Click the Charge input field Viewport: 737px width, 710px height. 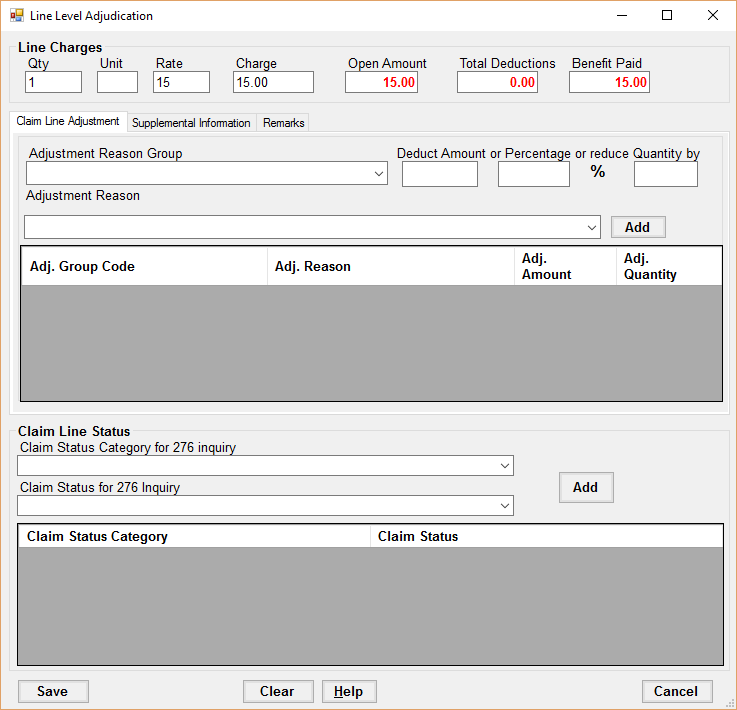pyautogui.click(x=273, y=82)
